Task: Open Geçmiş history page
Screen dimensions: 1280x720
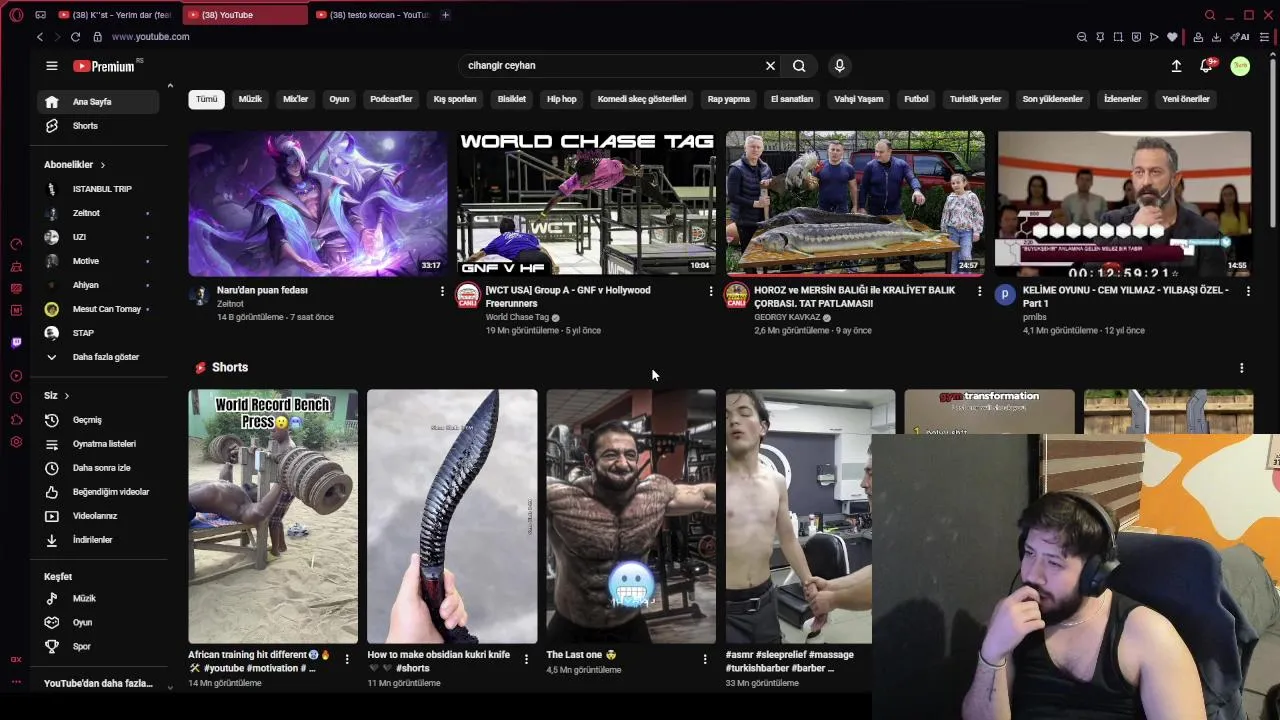Action: point(98,420)
